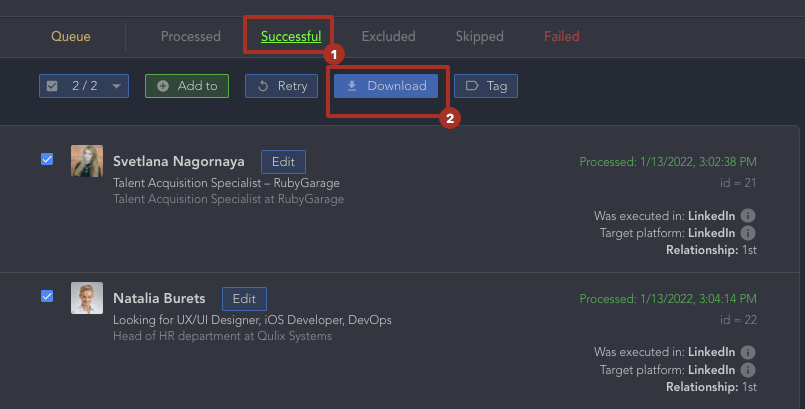The height and width of the screenshot is (409, 805).
Task: Click the plus icon on Add to
Action: click(163, 86)
